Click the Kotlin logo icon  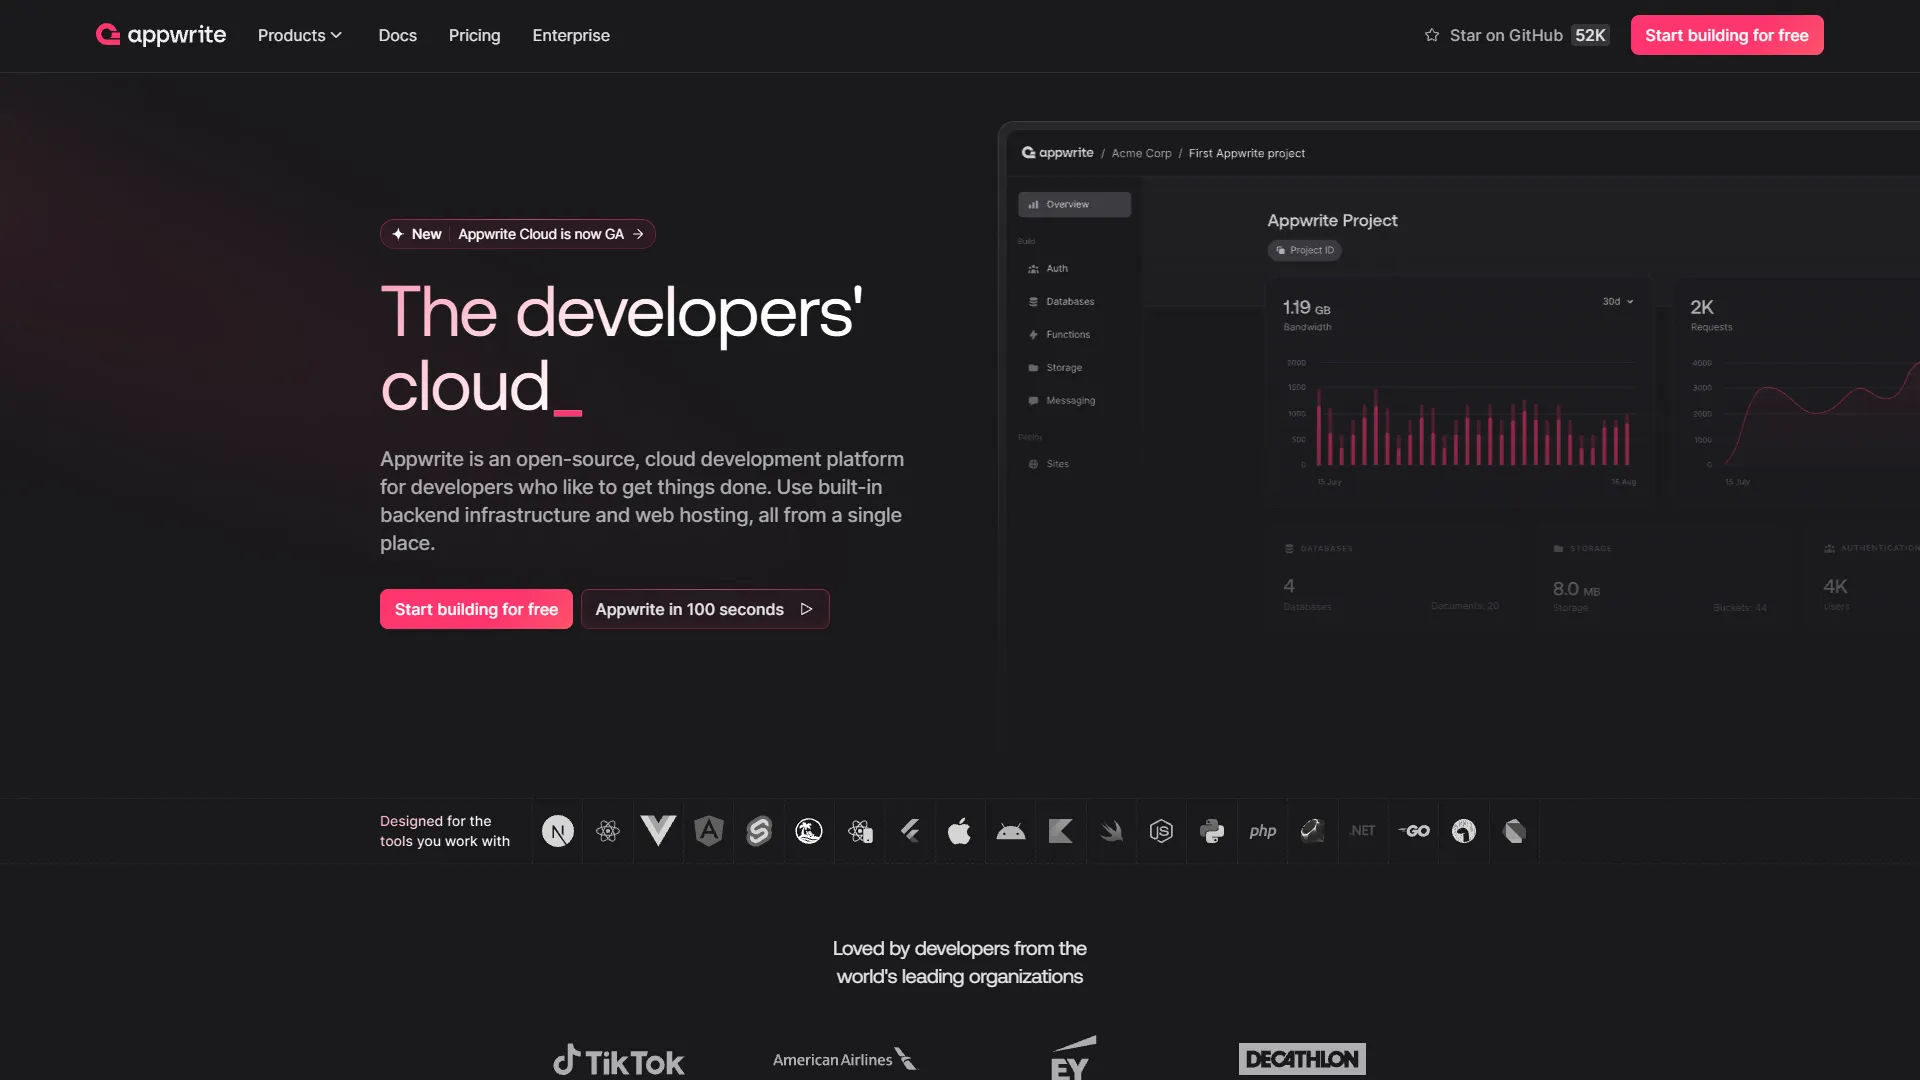click(x=1061, y=831)
